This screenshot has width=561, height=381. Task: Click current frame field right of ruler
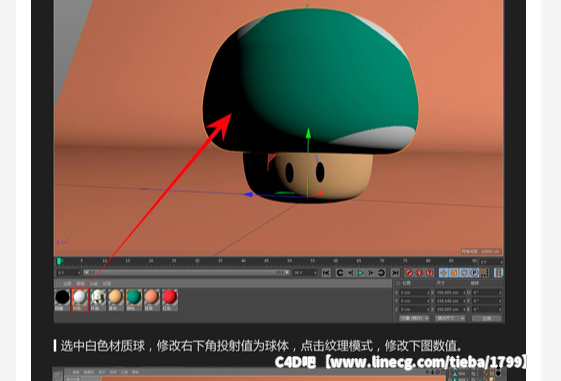[491, 262]
